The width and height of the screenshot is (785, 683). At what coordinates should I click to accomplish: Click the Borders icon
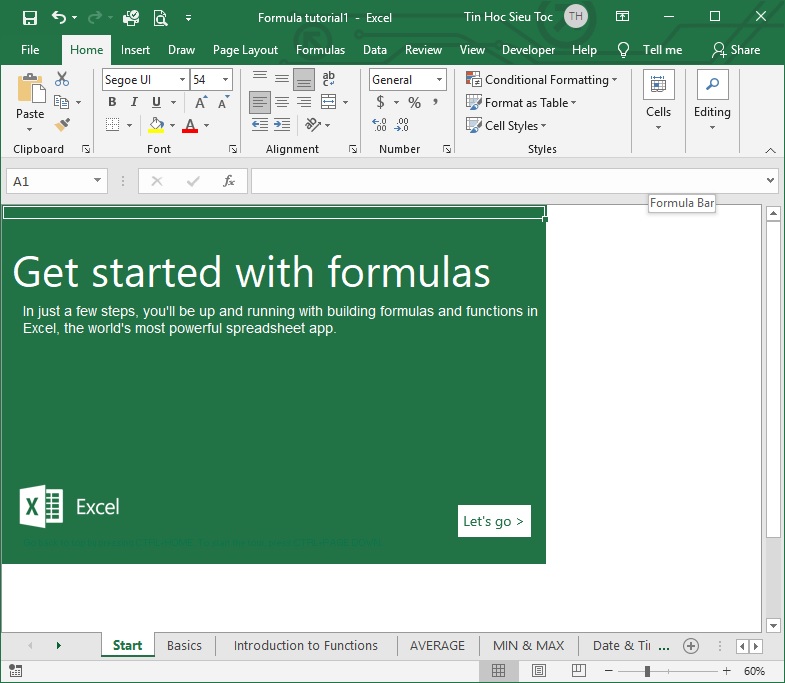click(113, 124)
